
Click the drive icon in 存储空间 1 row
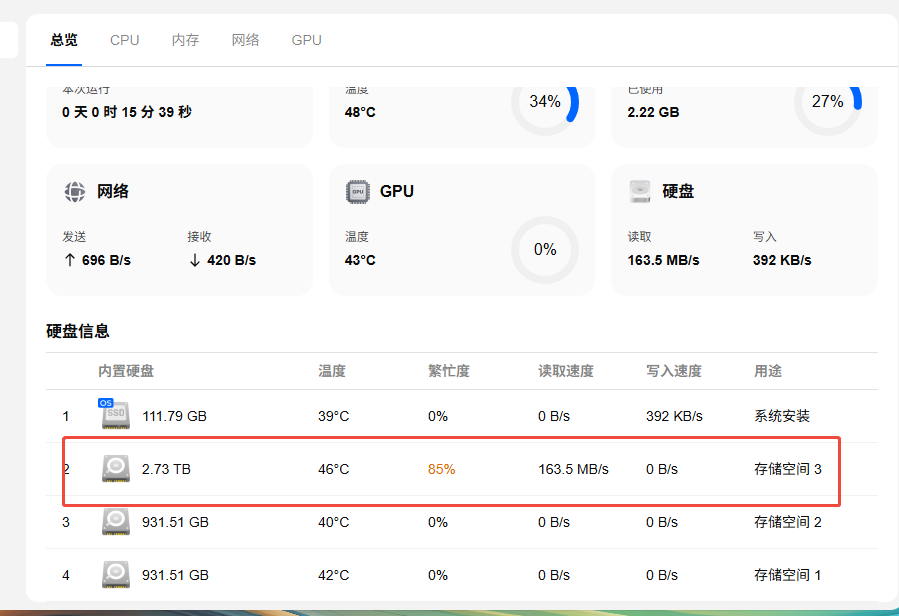click(x=116, y=575)
